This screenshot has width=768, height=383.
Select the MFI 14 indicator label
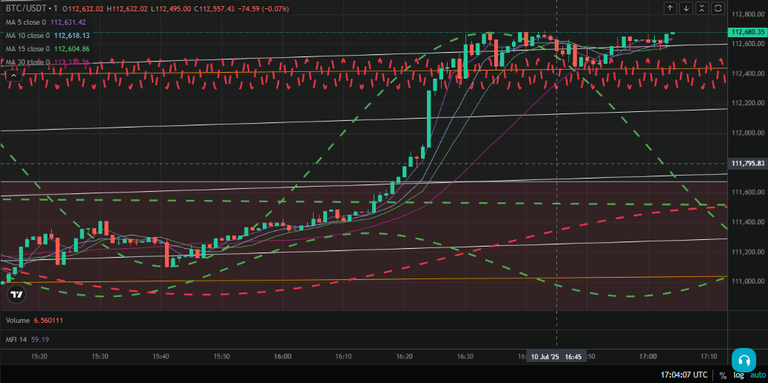[x=16, y=339]
